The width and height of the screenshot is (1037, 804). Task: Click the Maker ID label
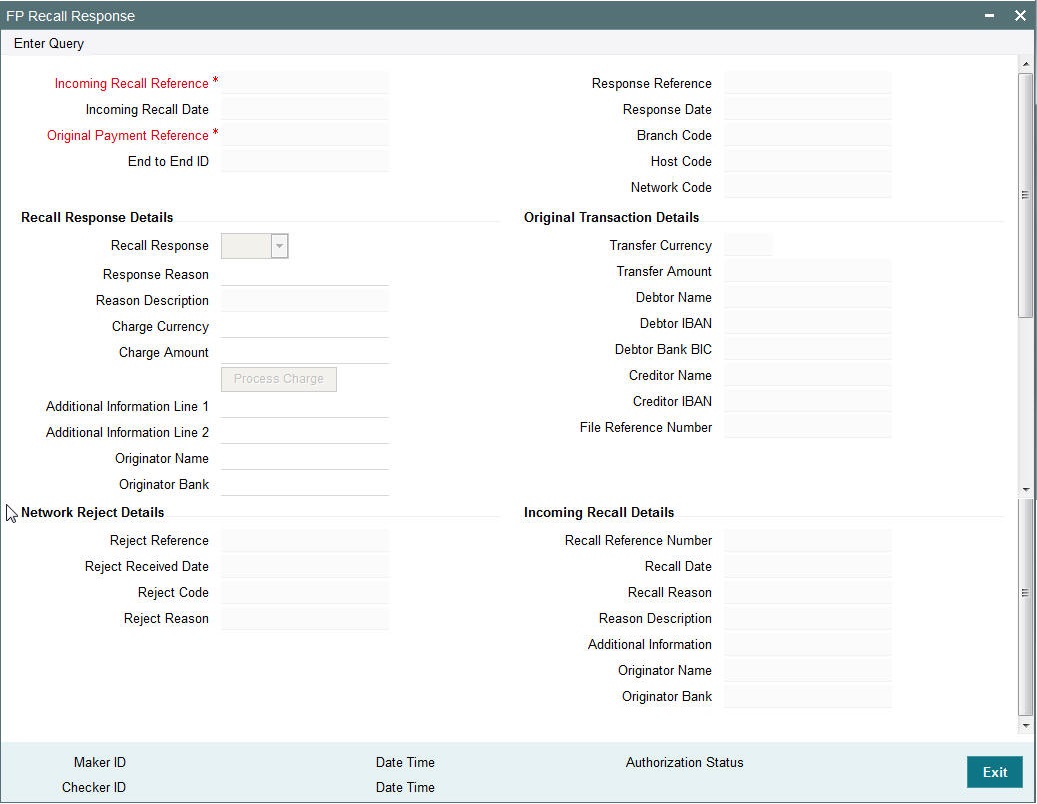(100, 762)
